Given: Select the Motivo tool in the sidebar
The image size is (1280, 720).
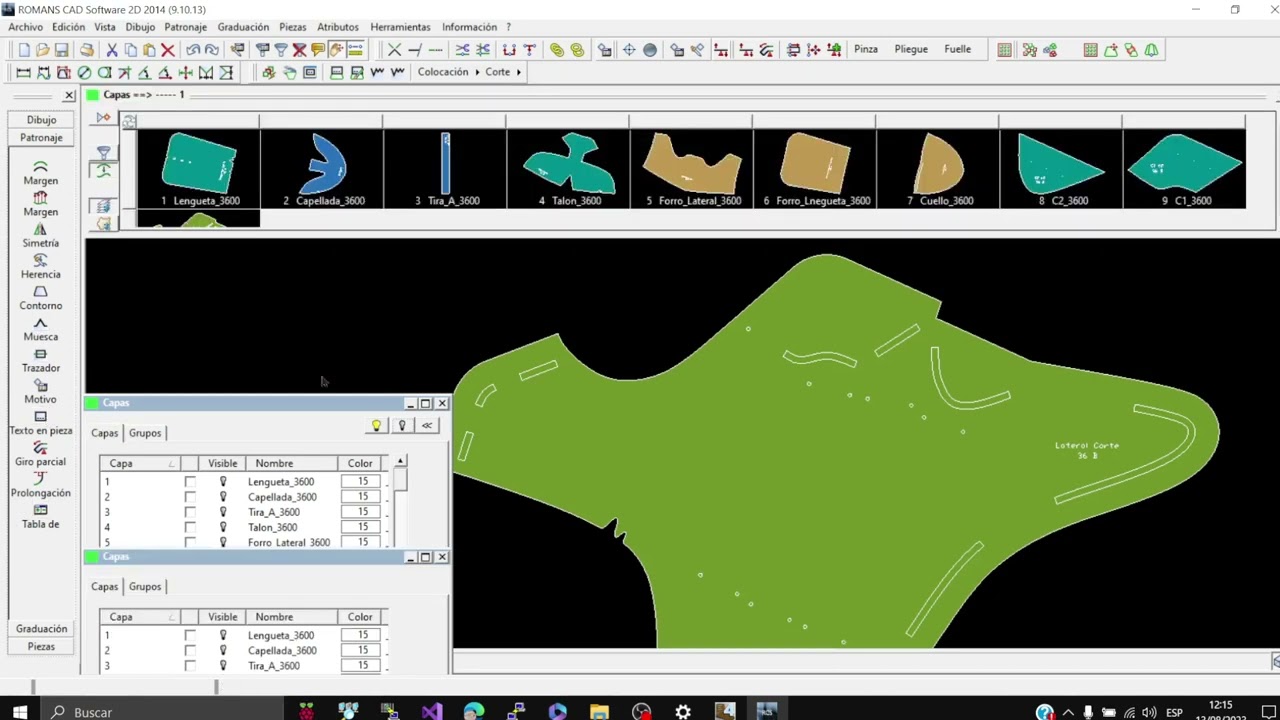Looking at the screenshot, I should 41,391.
